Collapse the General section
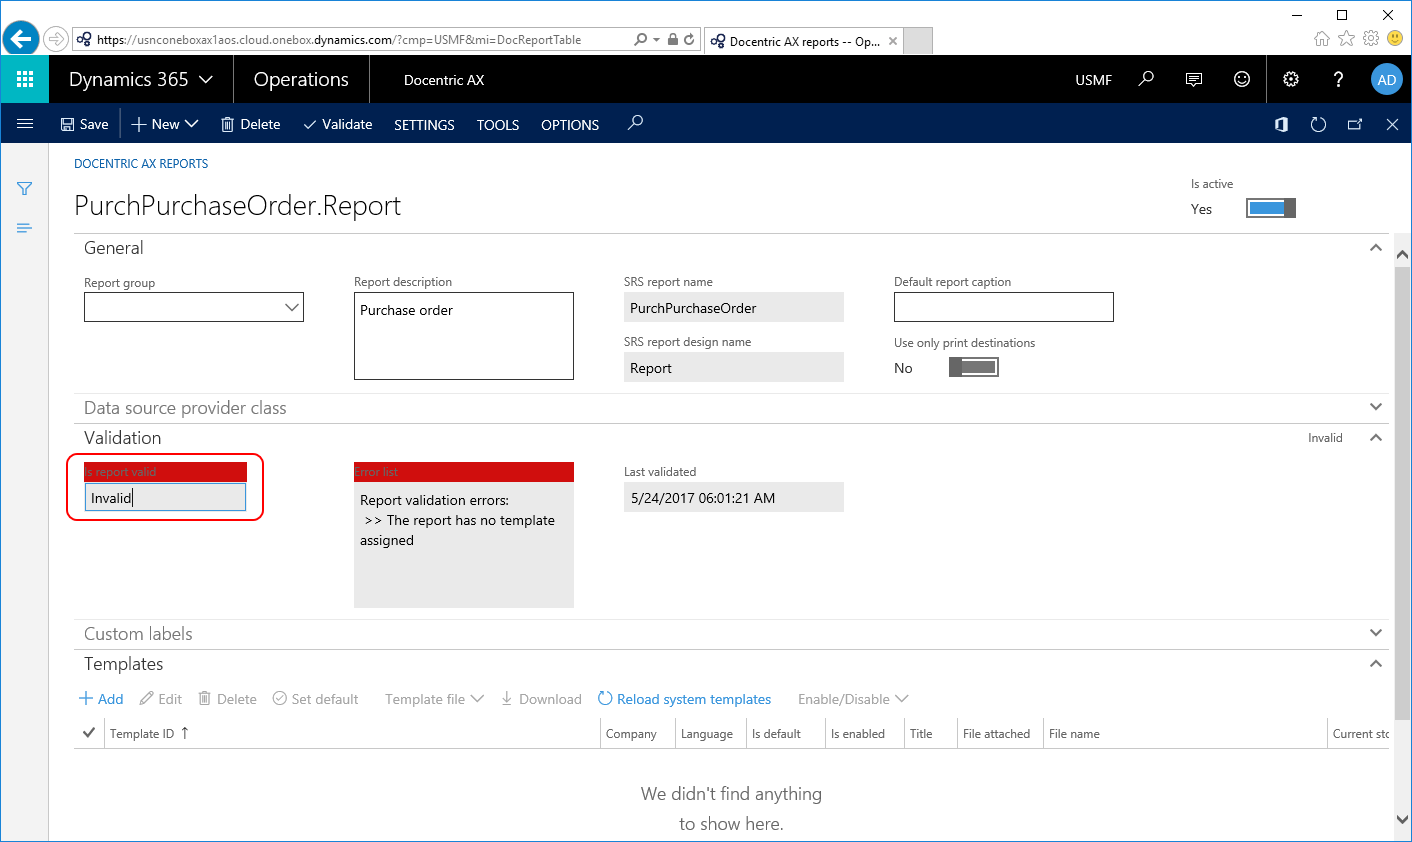This screenshot has width=1412, height=842. [x=1376, y=248]
